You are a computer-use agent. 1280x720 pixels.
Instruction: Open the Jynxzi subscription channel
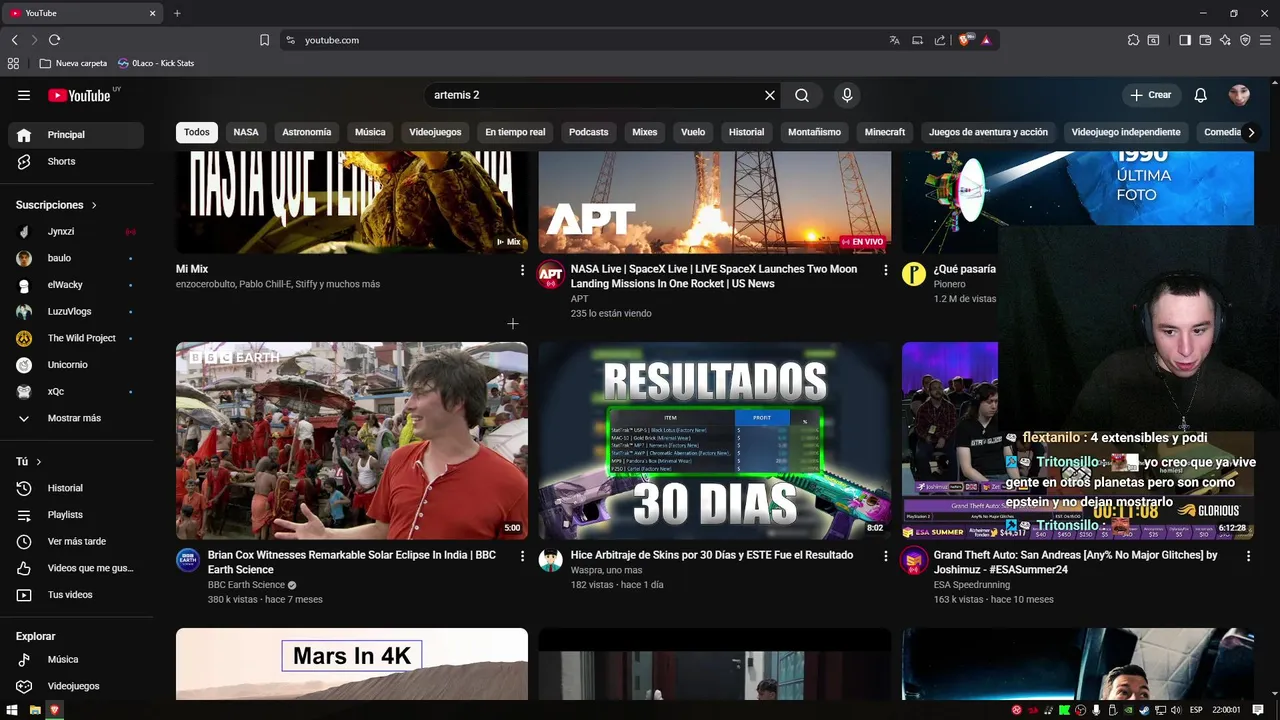(x=76, y=231)
